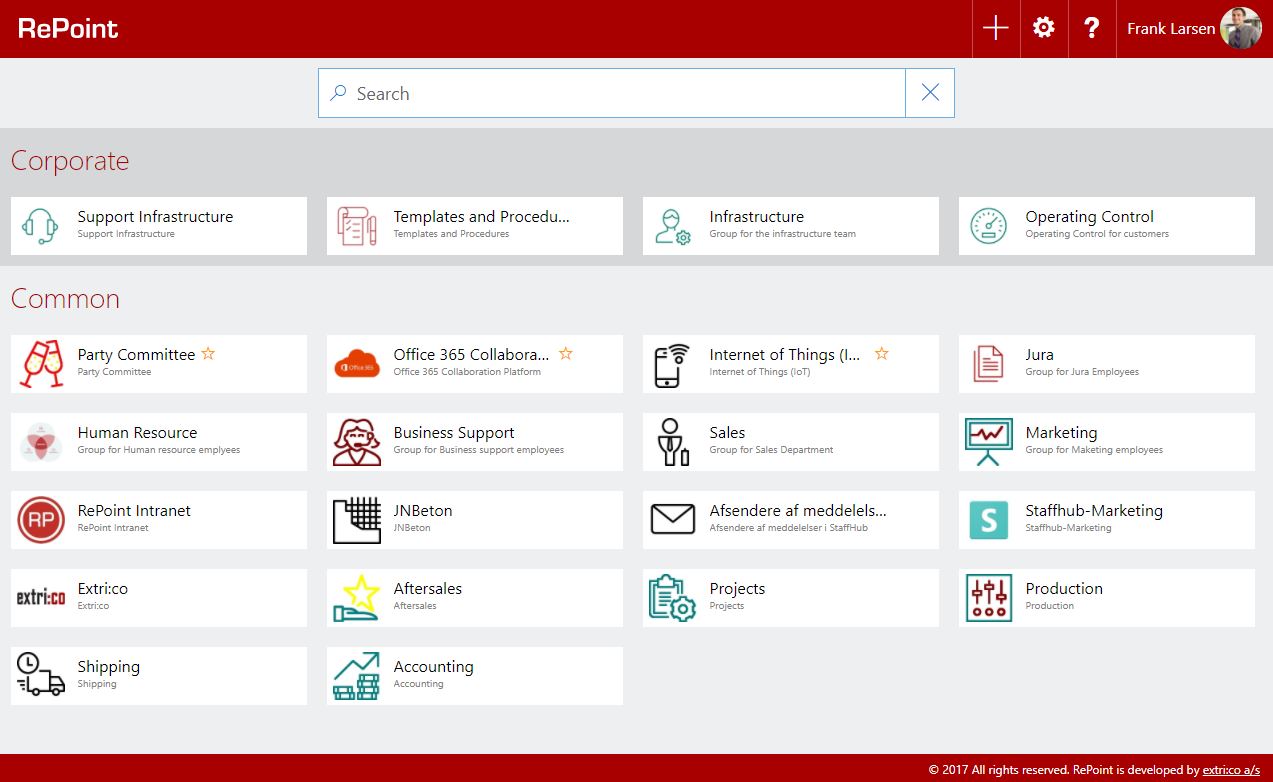1273x782 pixels.
Task: Click the JNBeton grid icon
Action: 357,520
